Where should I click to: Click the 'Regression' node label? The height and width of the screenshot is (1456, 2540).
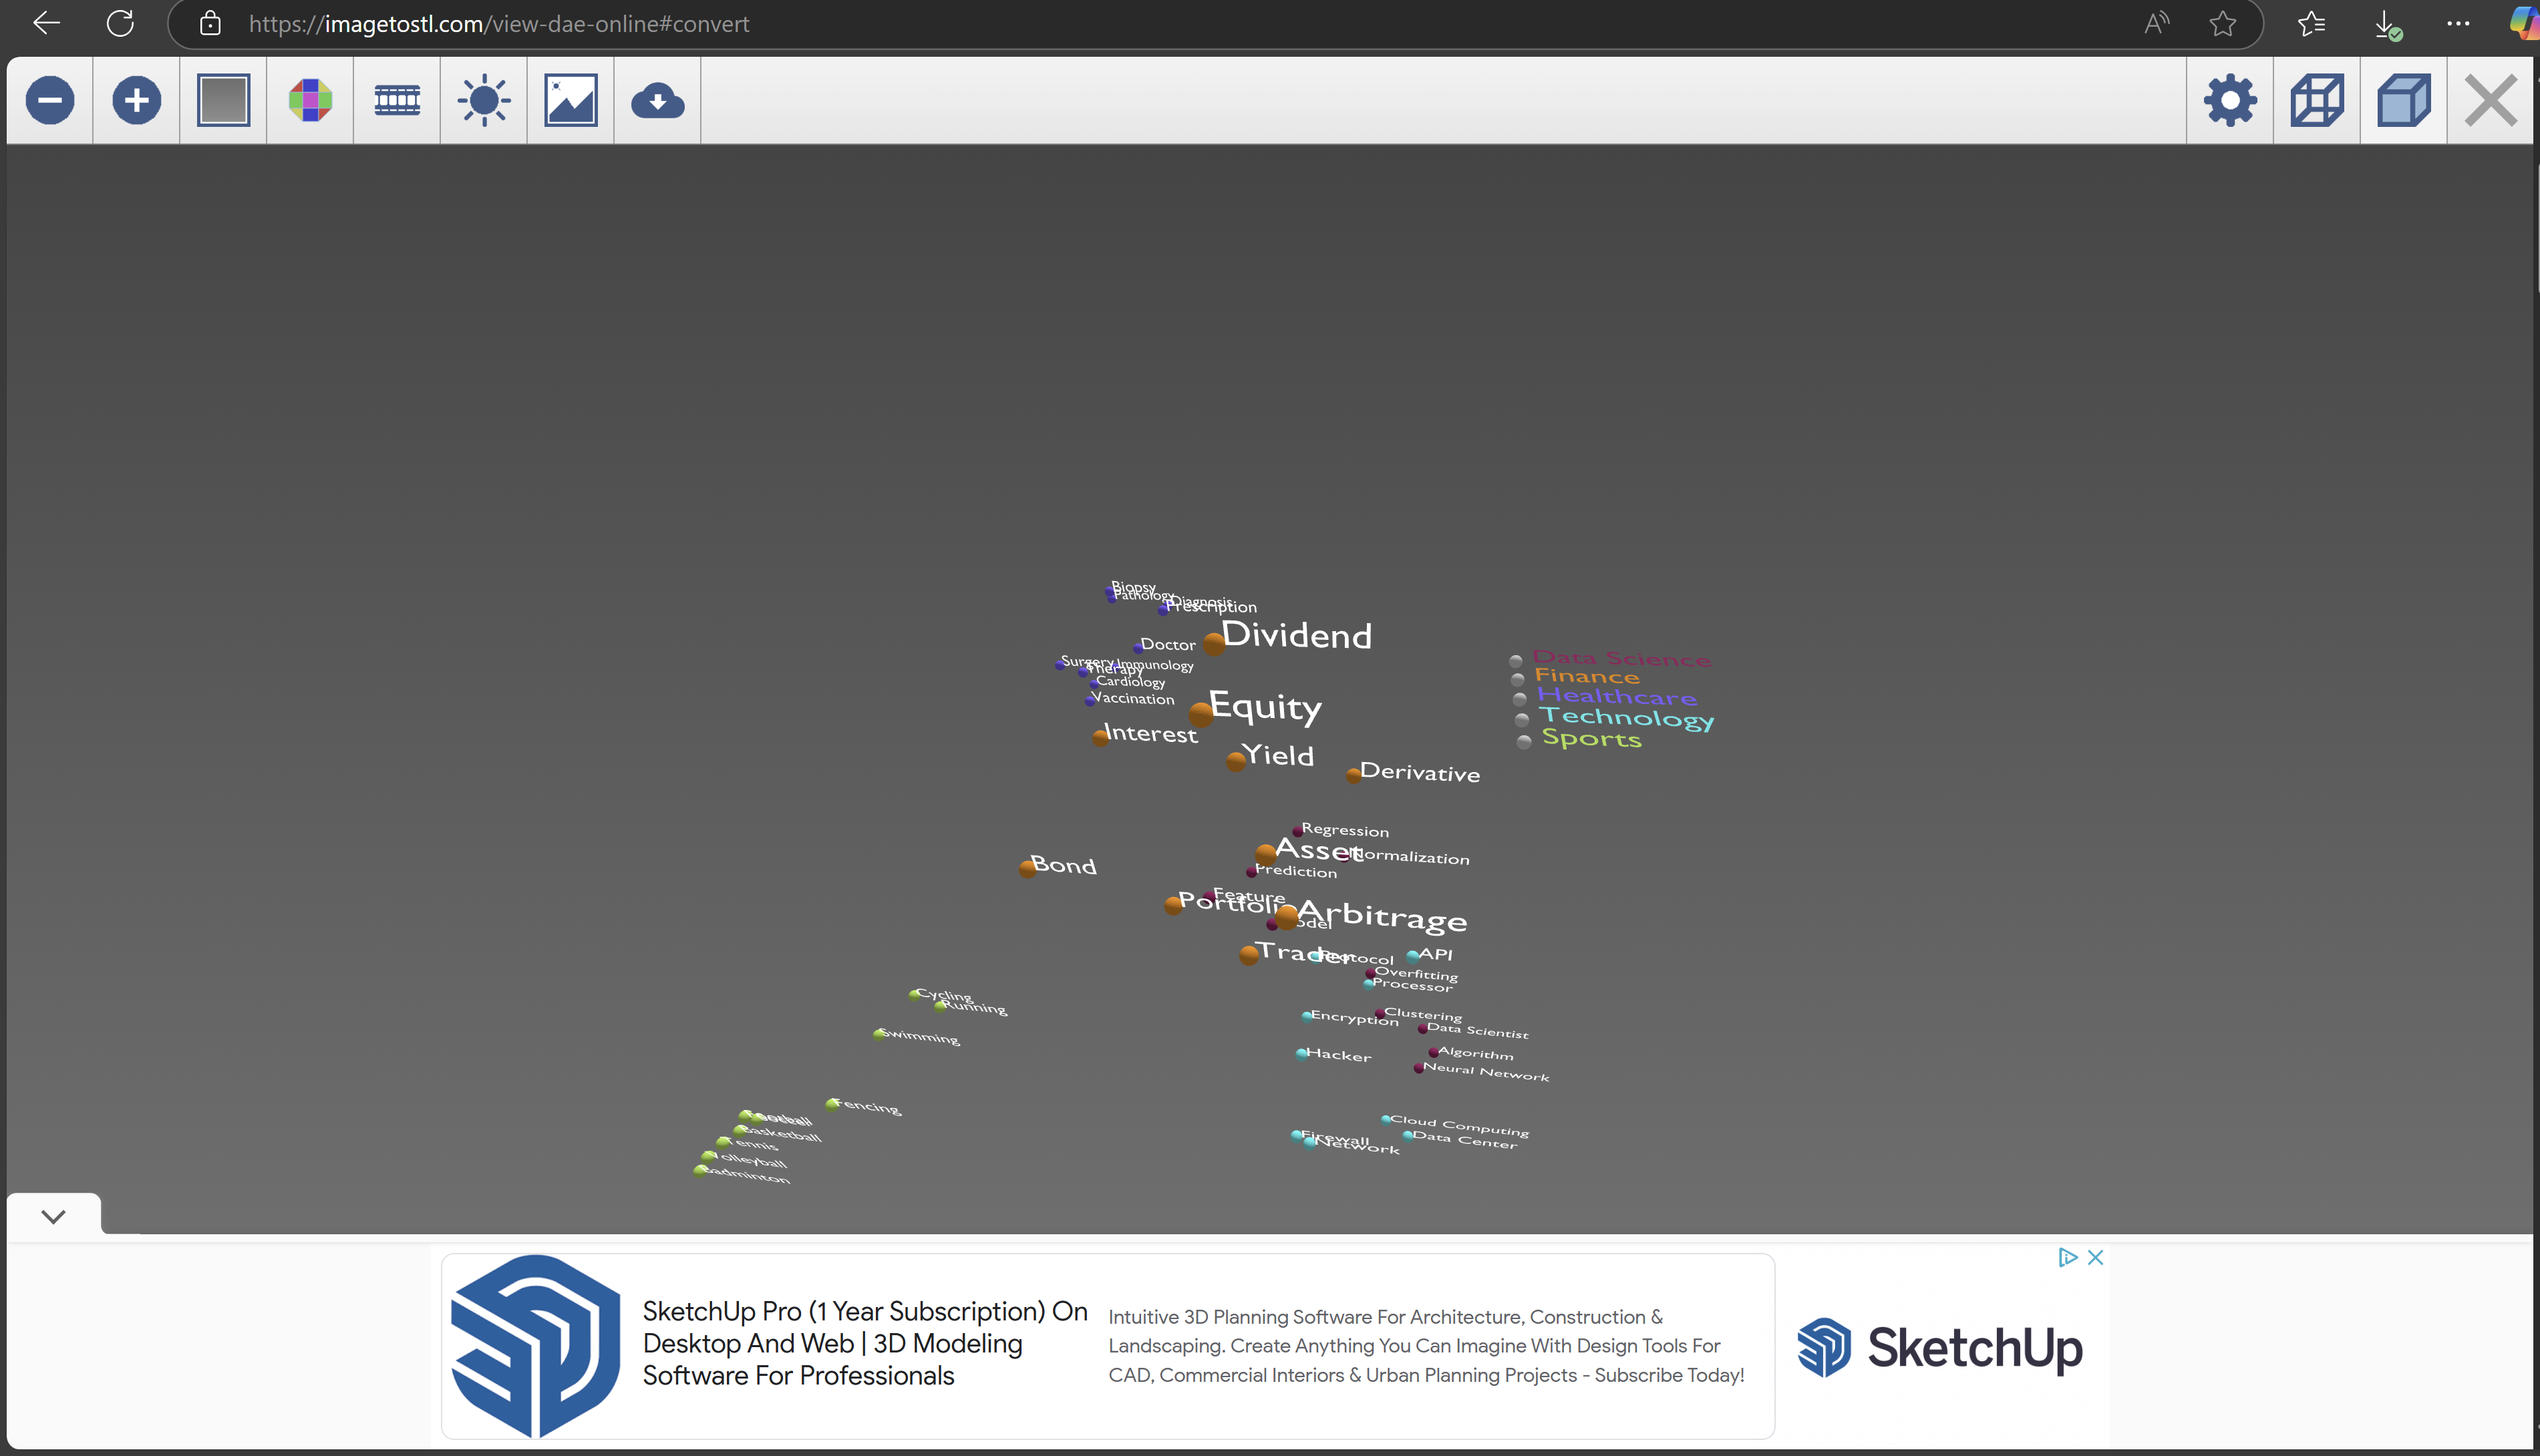[1345, 830]
